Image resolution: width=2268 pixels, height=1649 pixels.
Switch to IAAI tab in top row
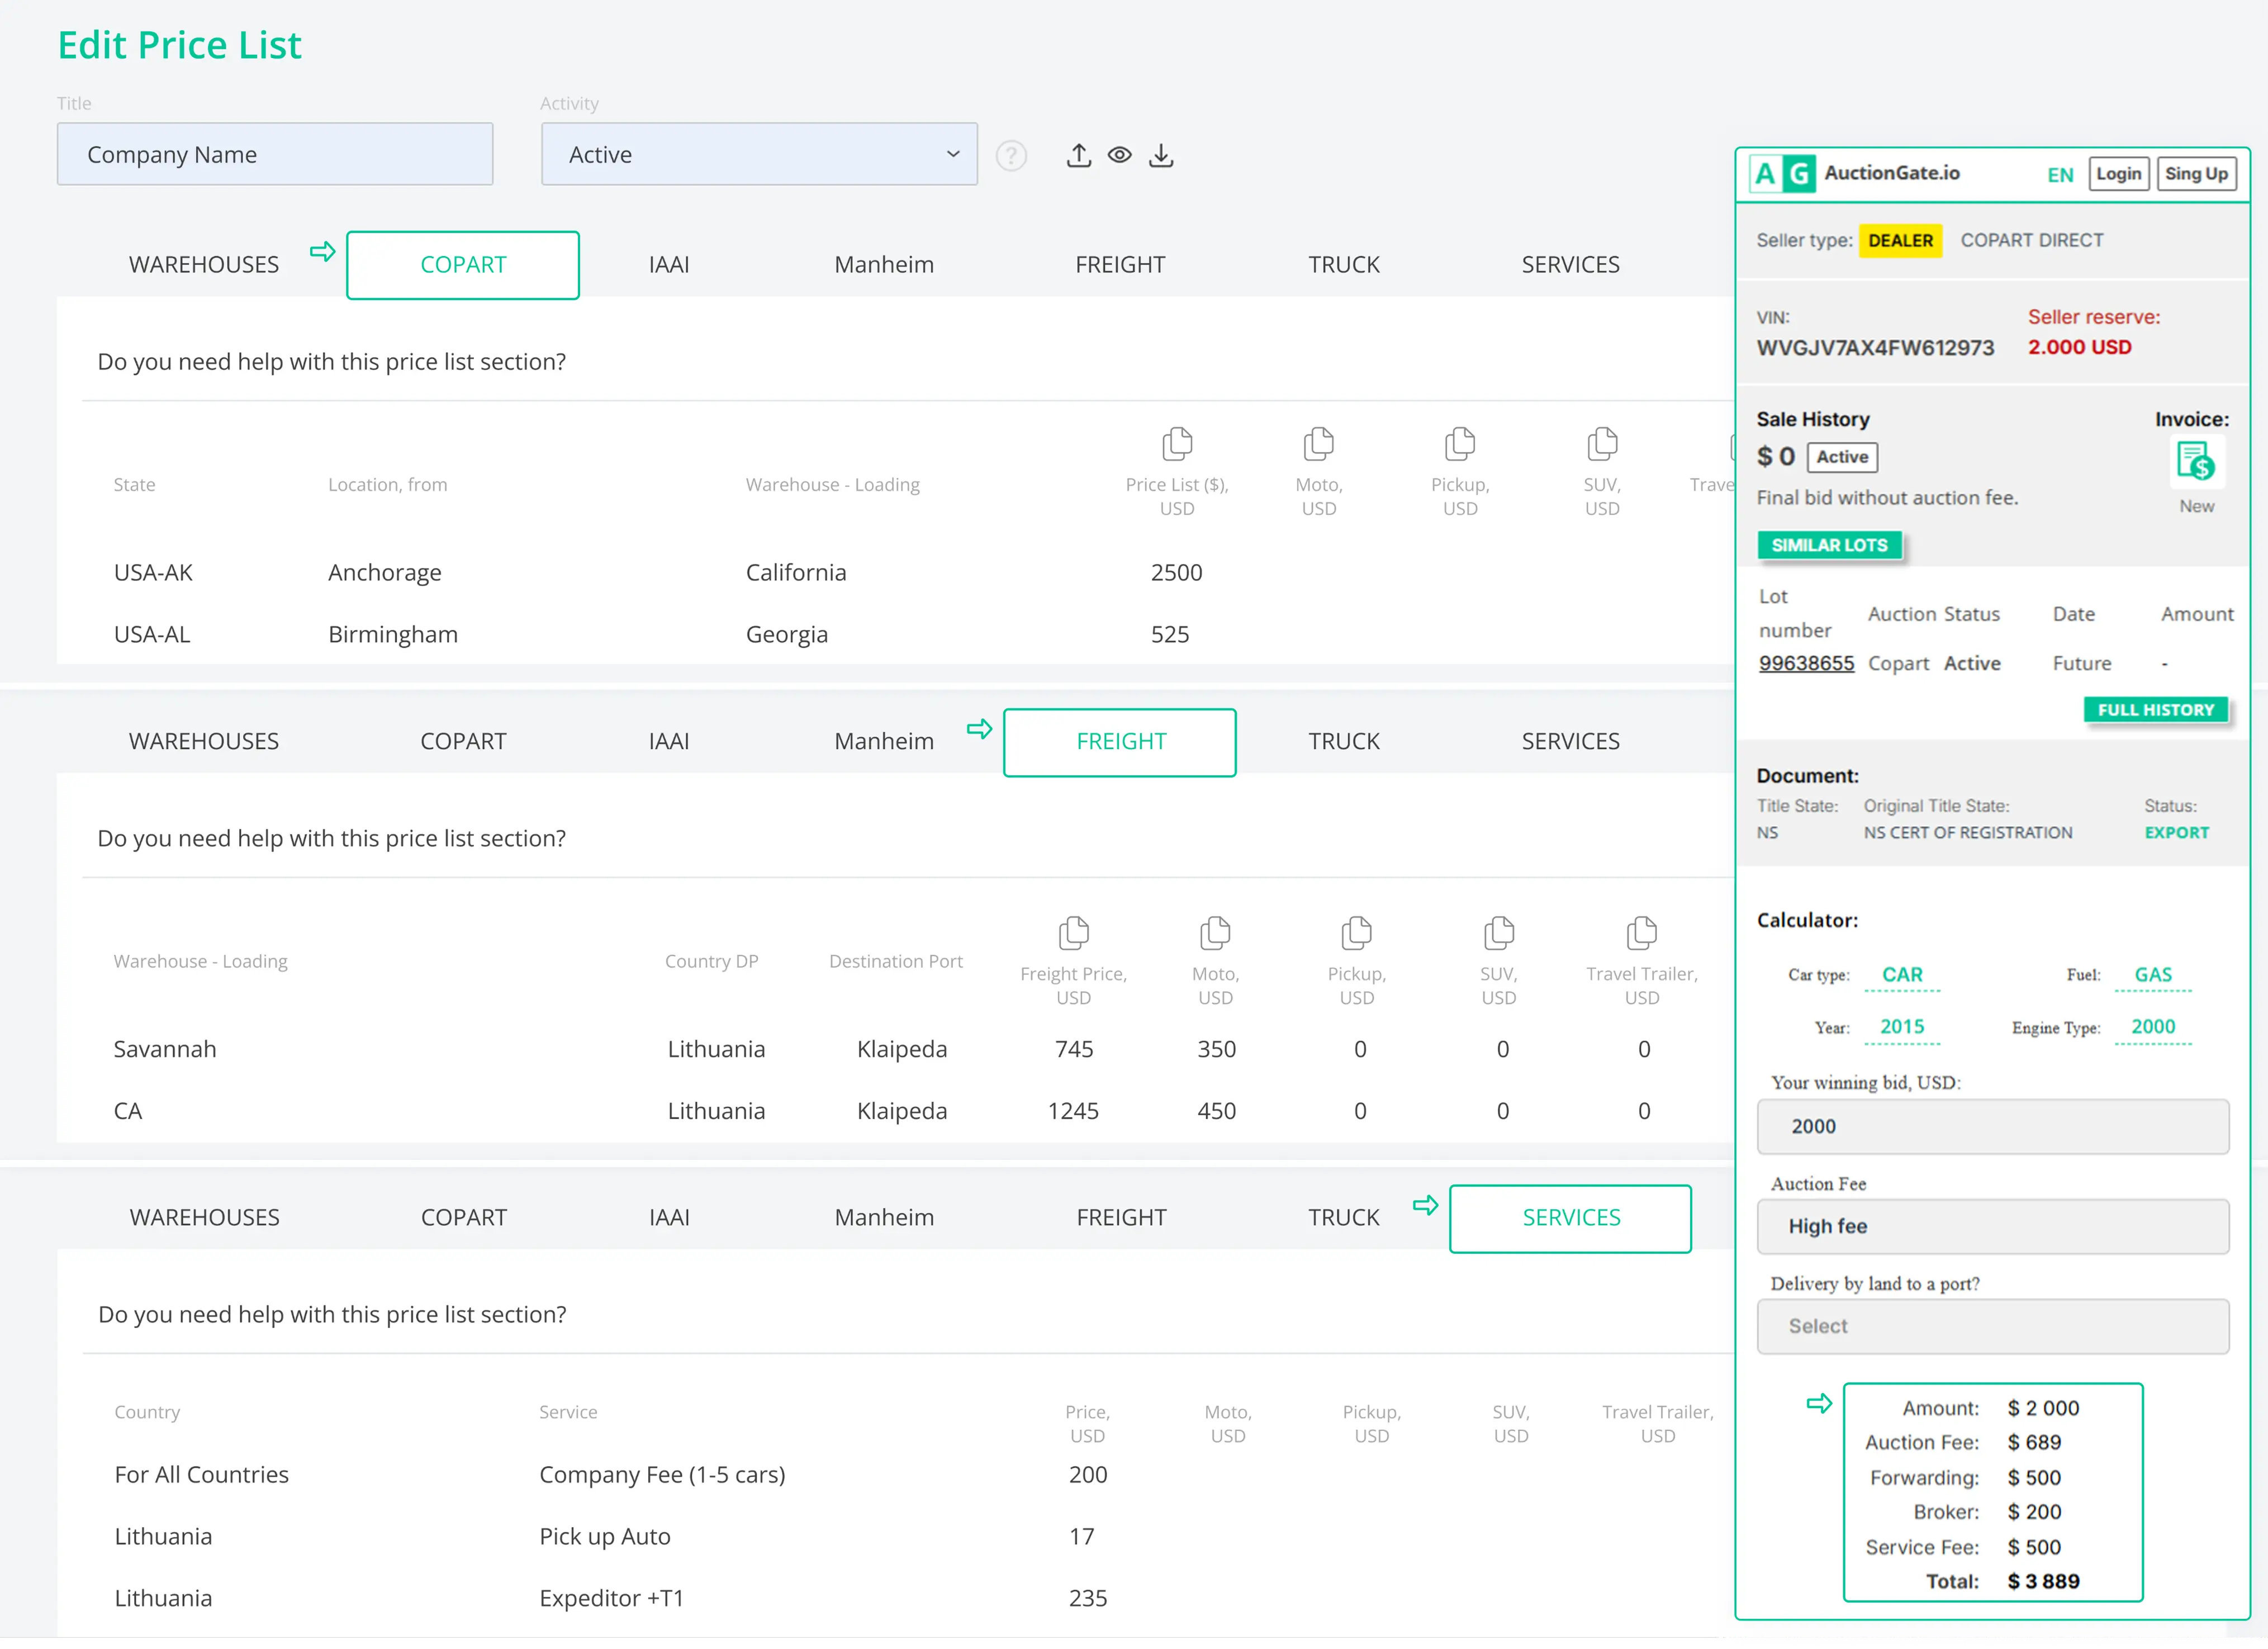668,265
